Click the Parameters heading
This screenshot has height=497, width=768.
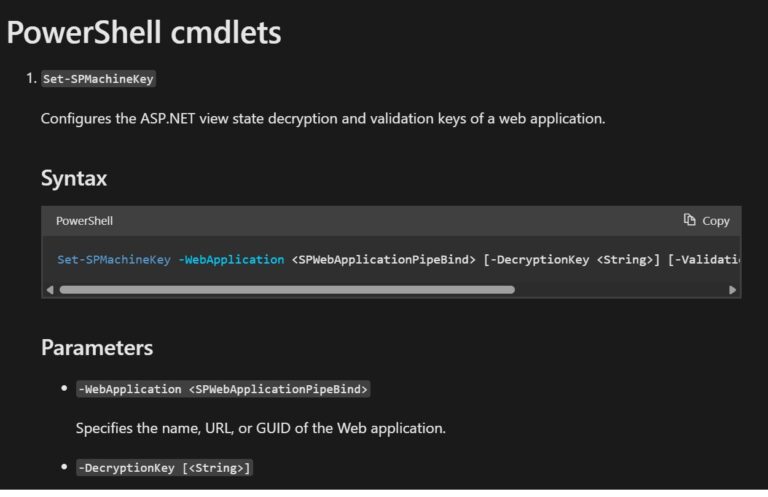point(97,348)
